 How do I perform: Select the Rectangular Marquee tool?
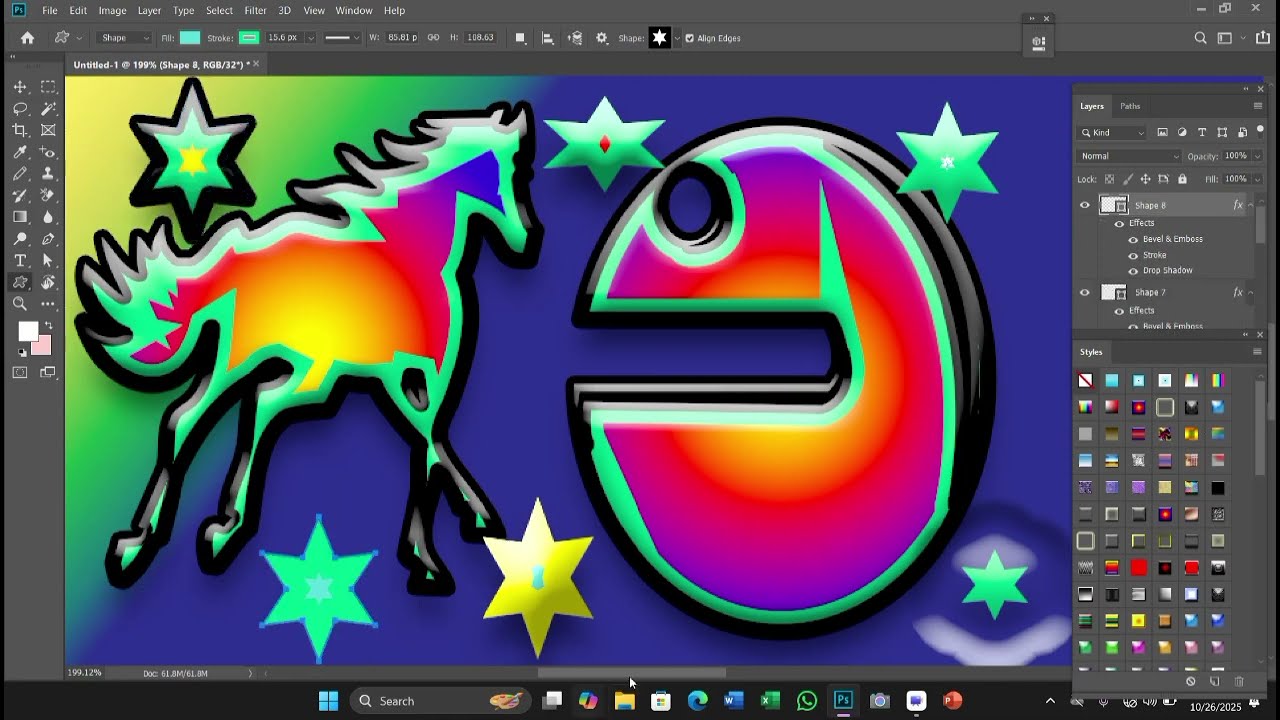(x=48, y=87)
